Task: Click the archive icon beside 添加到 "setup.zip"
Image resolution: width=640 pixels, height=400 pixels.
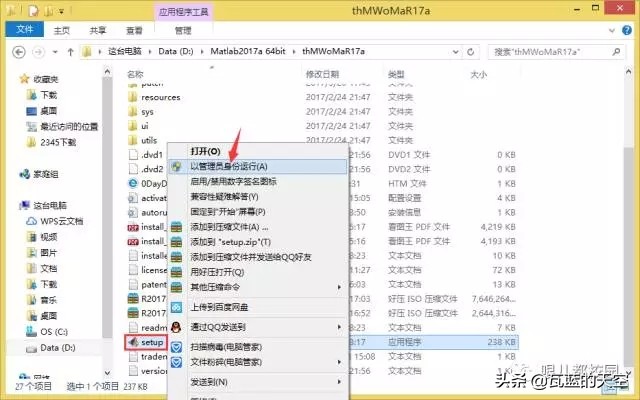Action: tap(176, 242)
